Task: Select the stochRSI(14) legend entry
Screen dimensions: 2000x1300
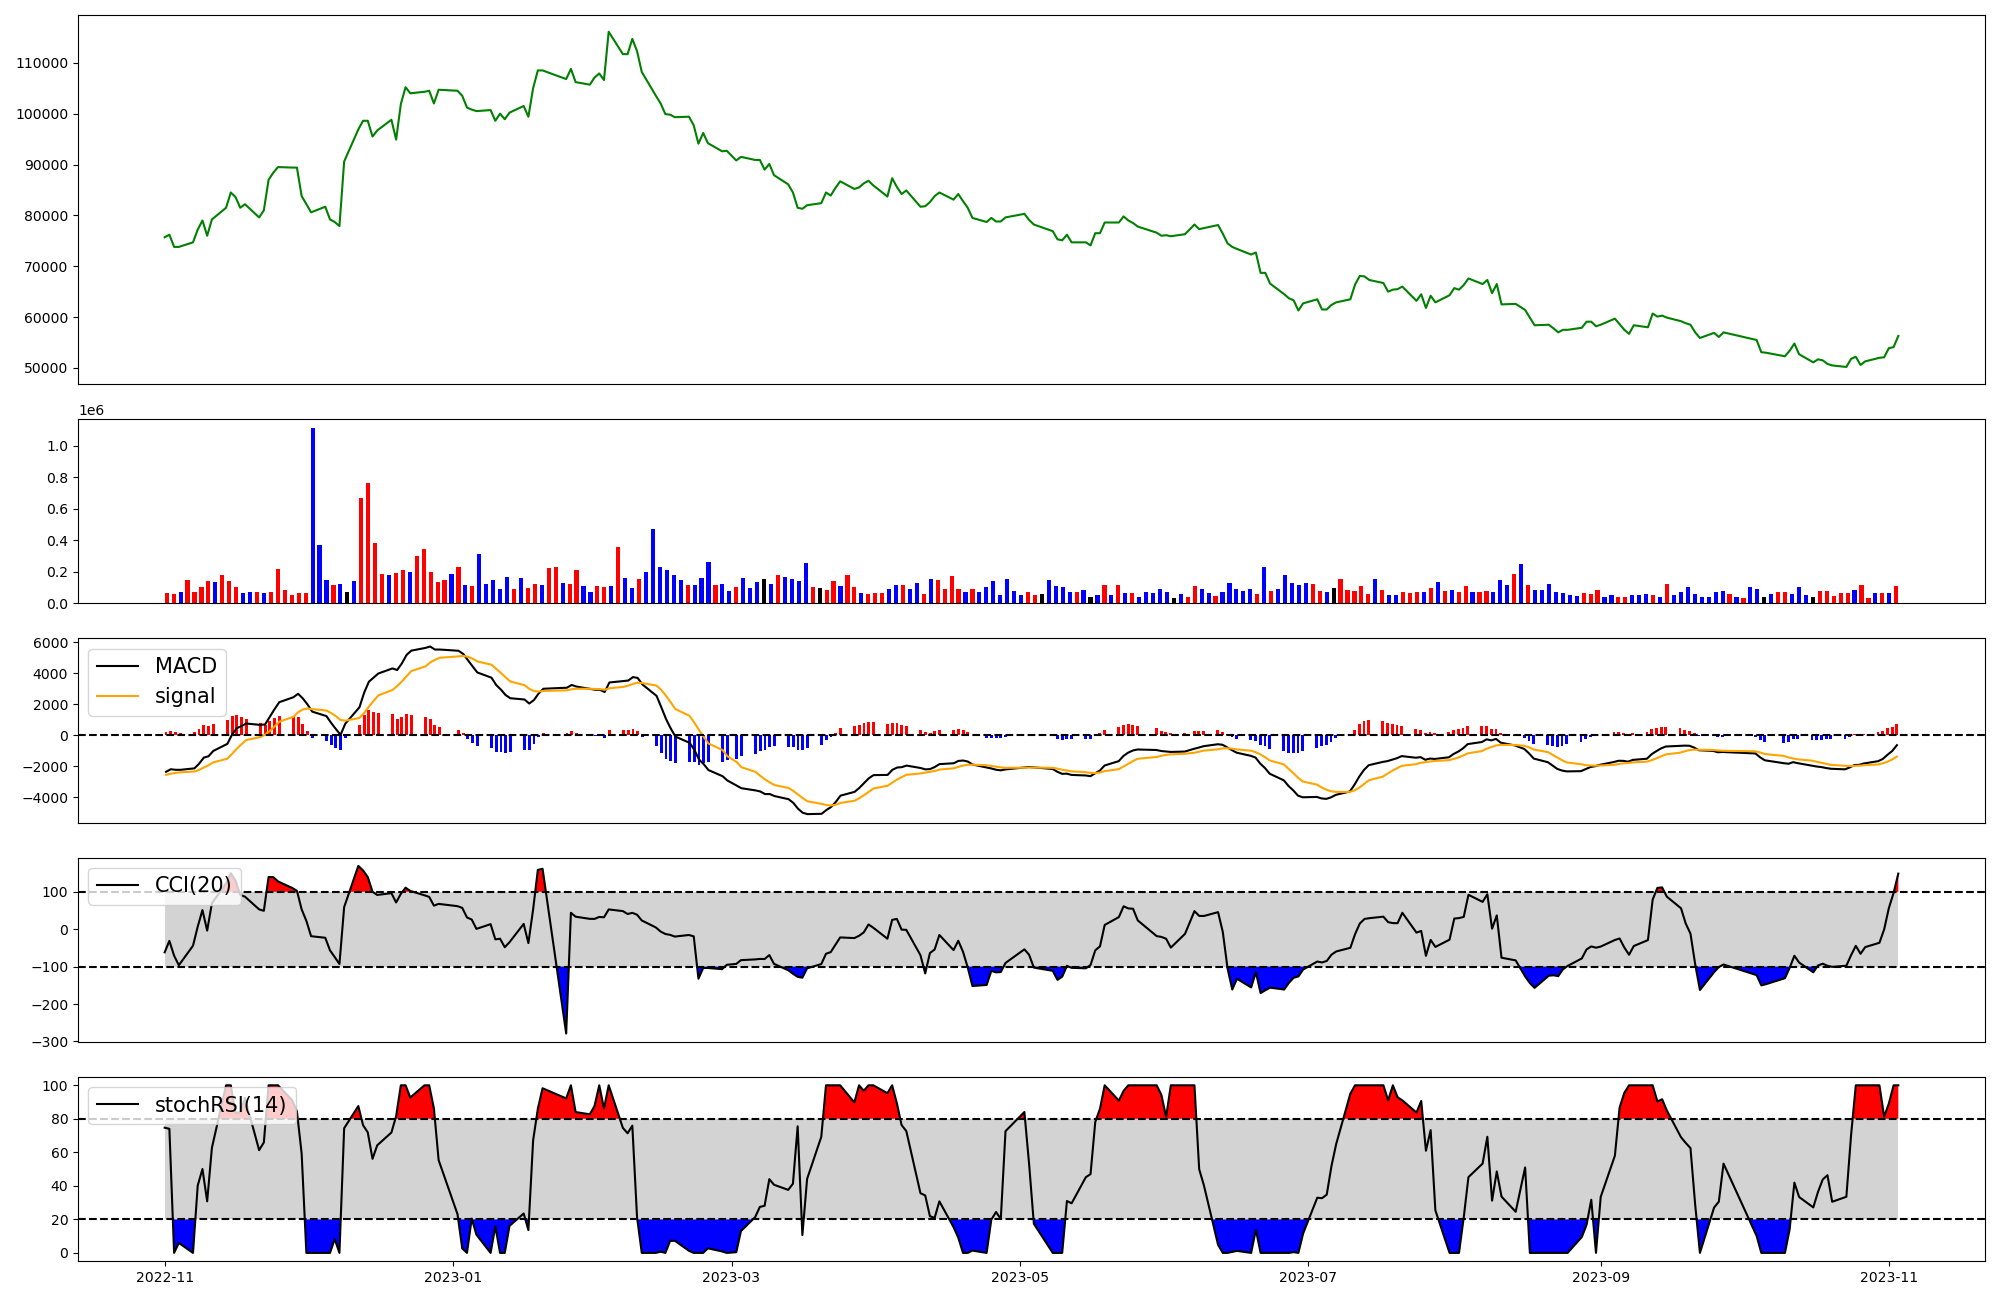Action: 220,1105
